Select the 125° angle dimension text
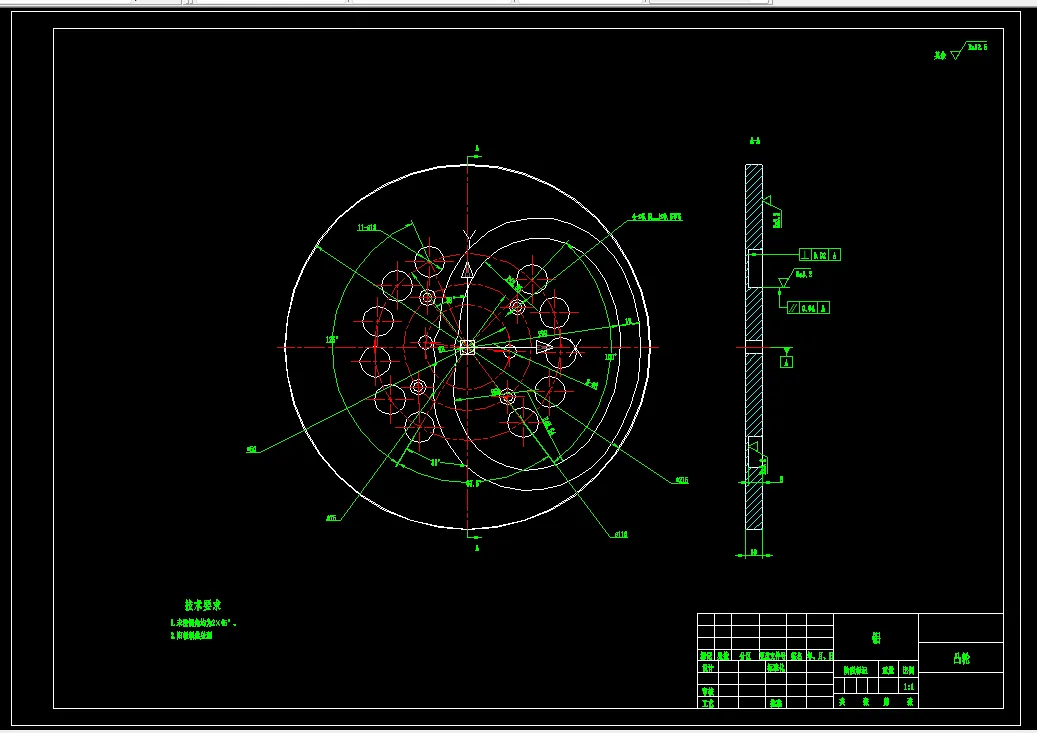The height and width of the screenshot is (733, 1037). coord(332,339)
